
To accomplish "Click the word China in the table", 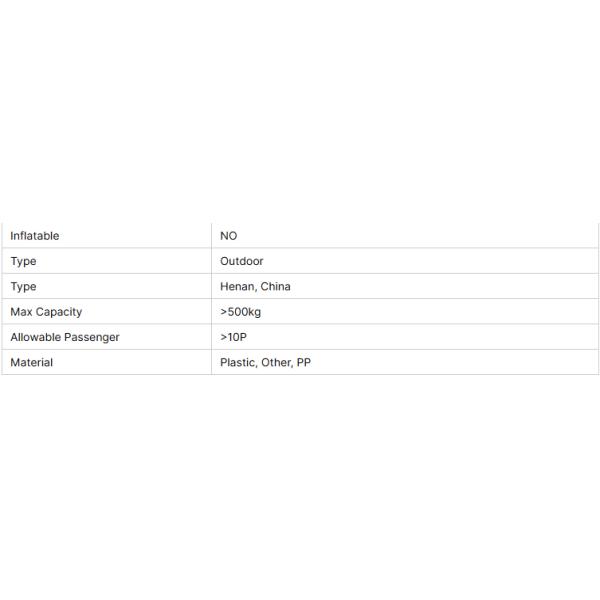I will [x=276, y=286].
